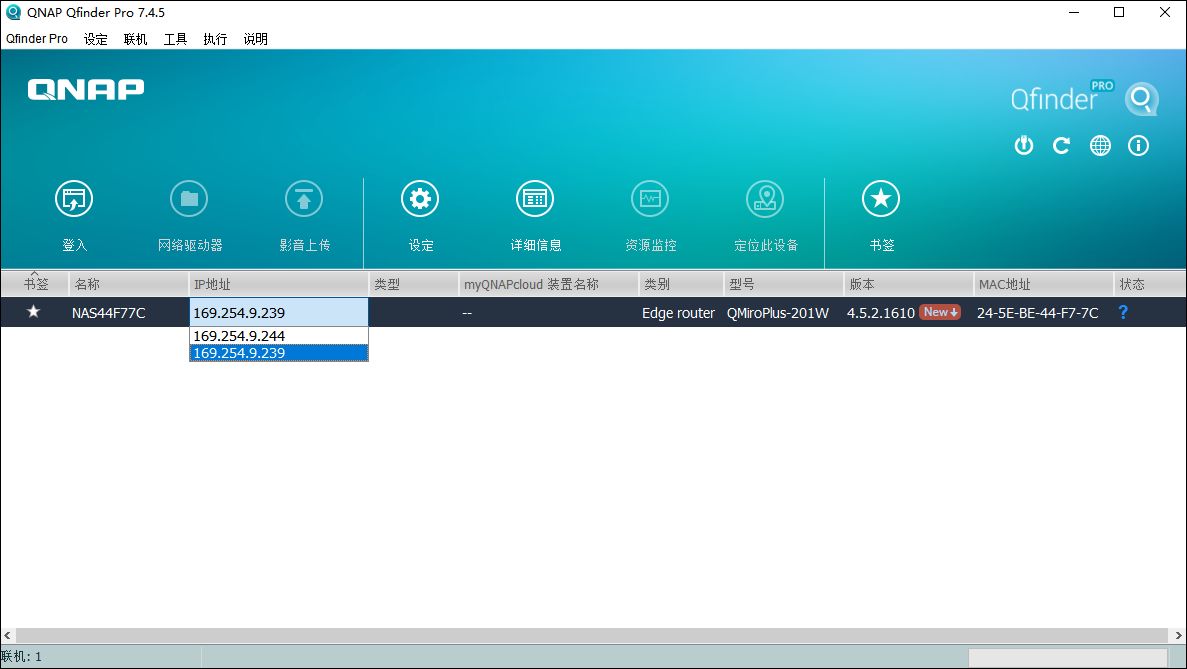
Task: Open the 工具 menu
Action: [176, 39]
